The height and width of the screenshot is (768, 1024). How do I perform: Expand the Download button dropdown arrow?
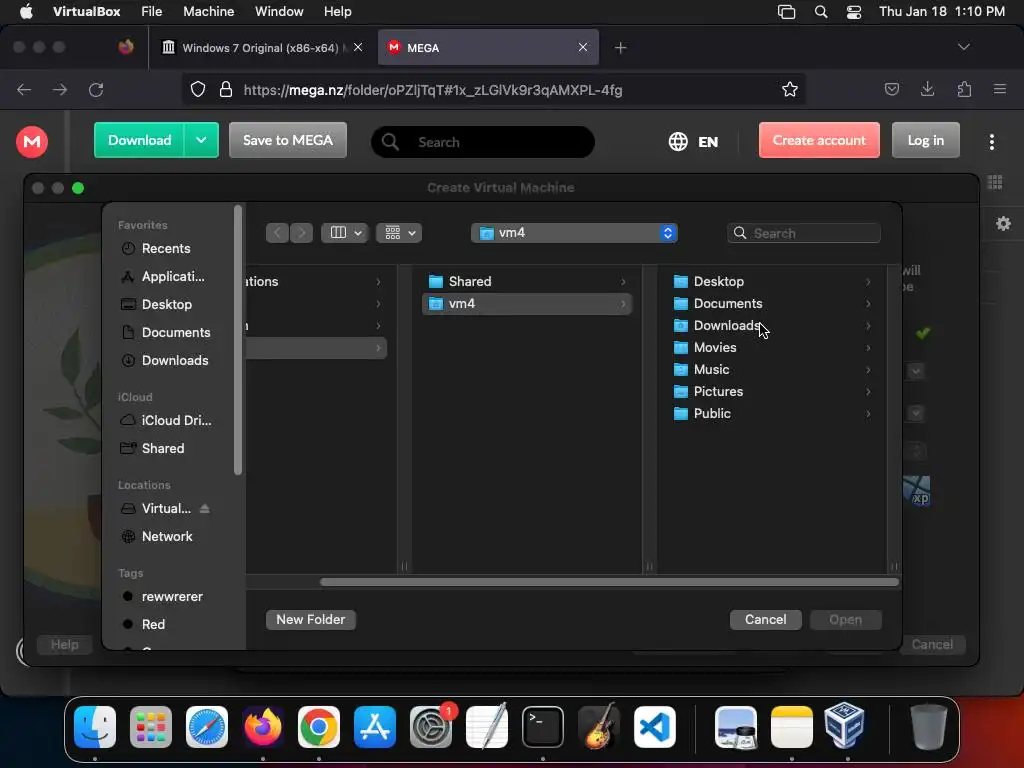point(201,140)
